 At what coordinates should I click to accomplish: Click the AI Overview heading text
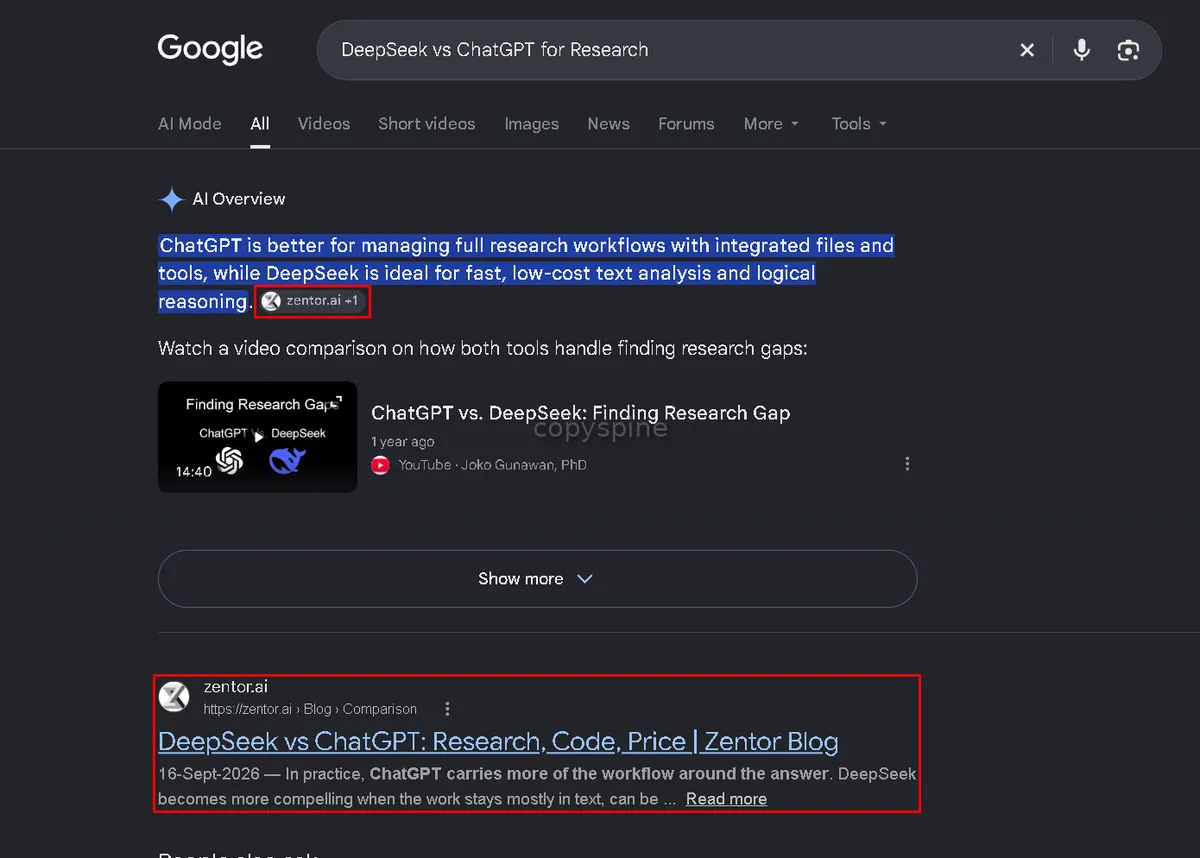pyautogui.click(x=239, y=199)
